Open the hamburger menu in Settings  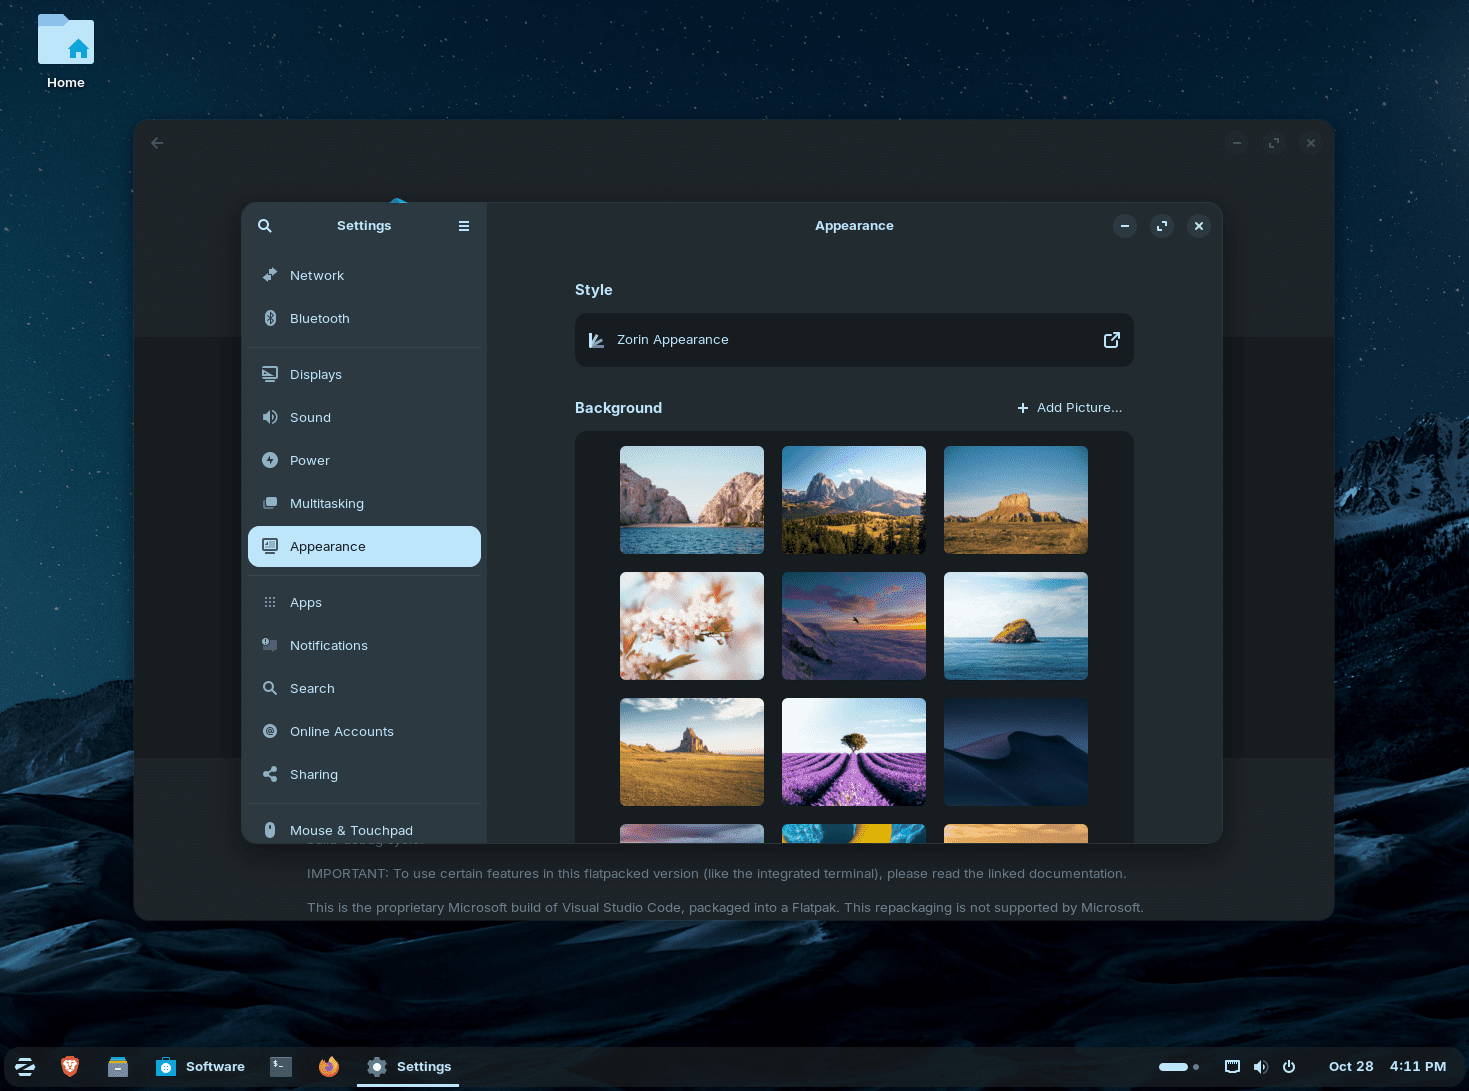click(x=463, y=225)
